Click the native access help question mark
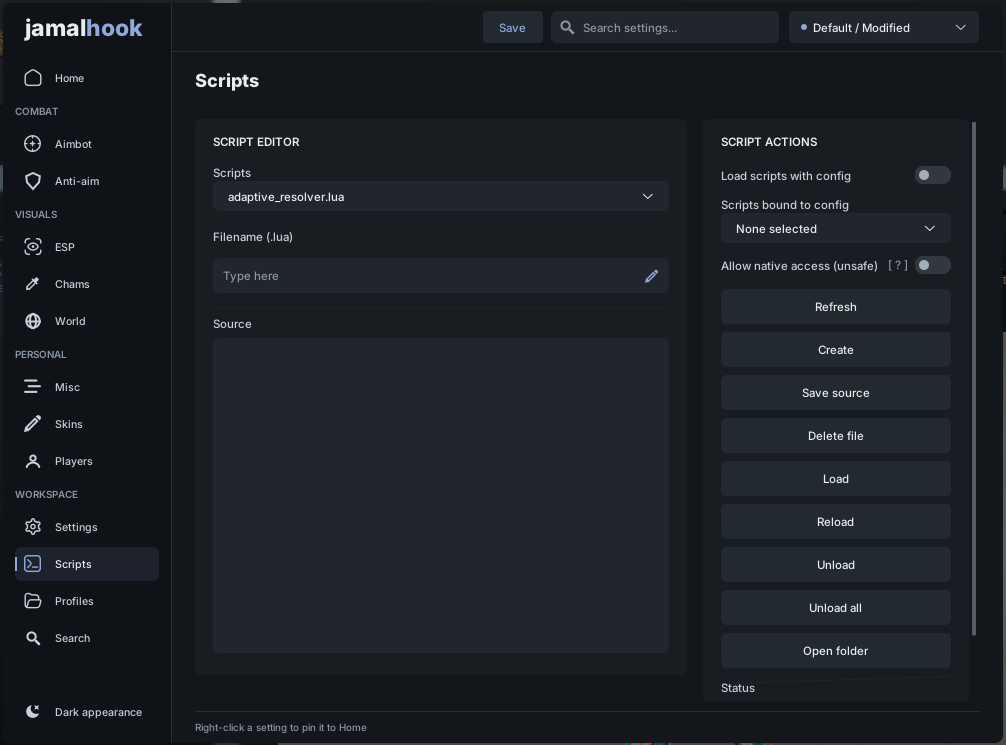Image resolution: width=1006 pixels, height=745 pixels. tap(898, 265)
